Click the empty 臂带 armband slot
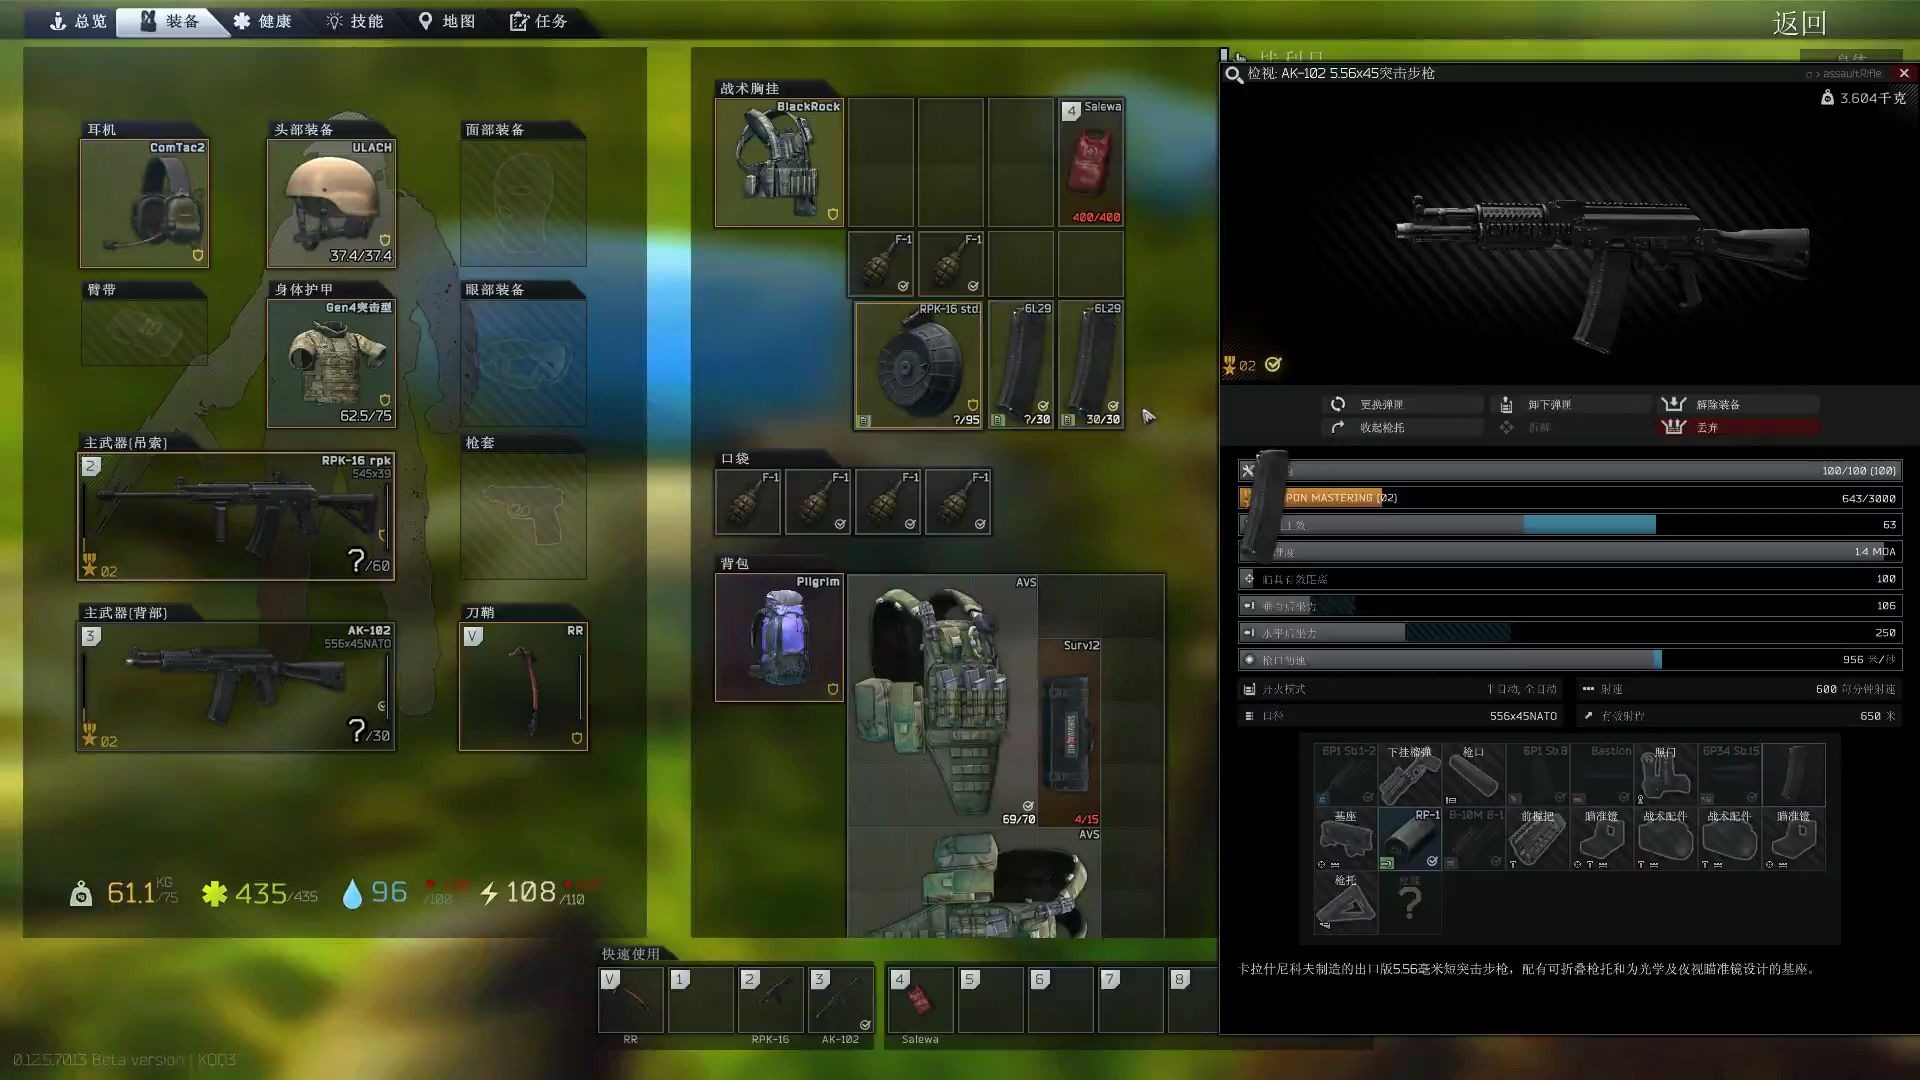The width and height of the screenshot is (1920, 1080). click(144, 331)
